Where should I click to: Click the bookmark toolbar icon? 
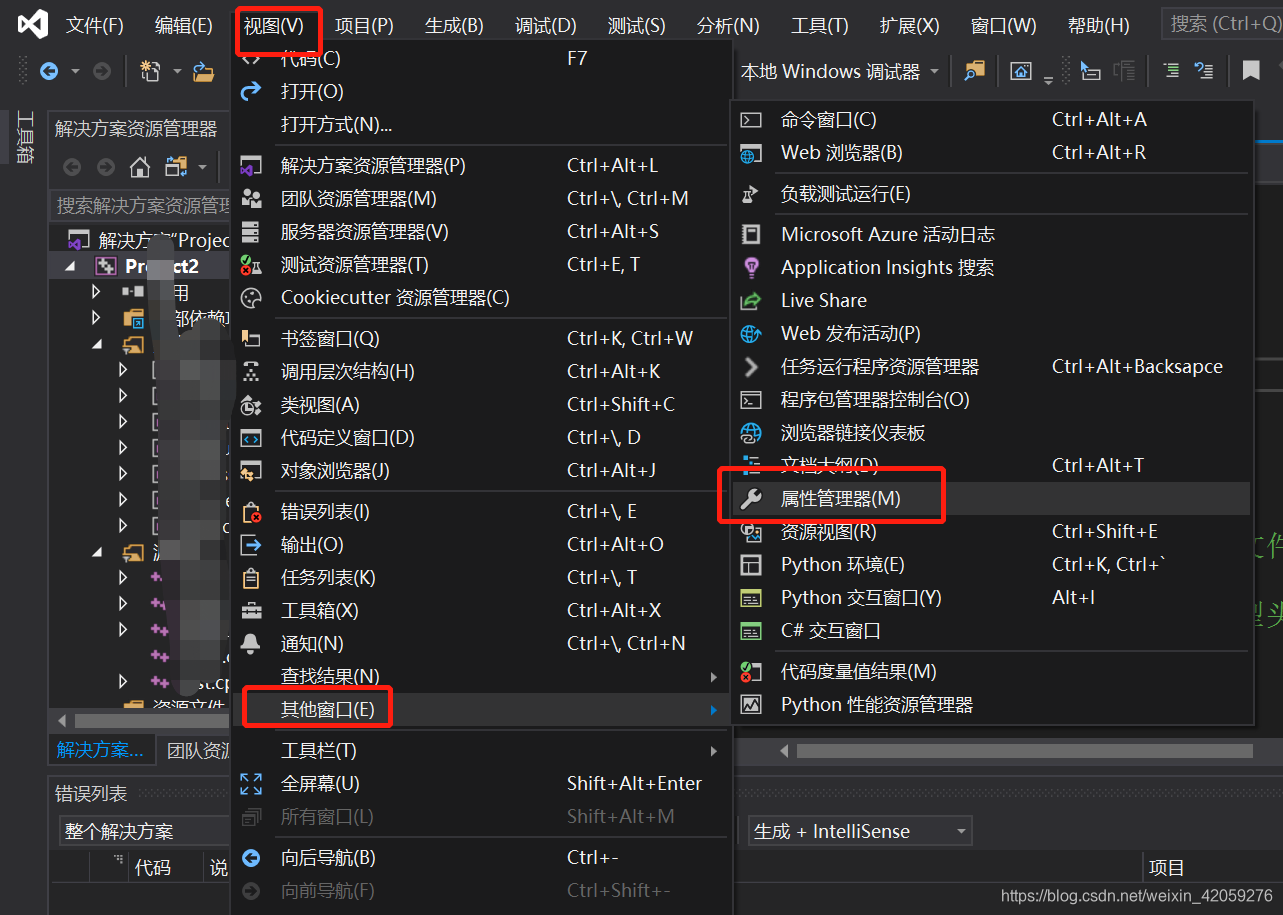(1251, 71)
